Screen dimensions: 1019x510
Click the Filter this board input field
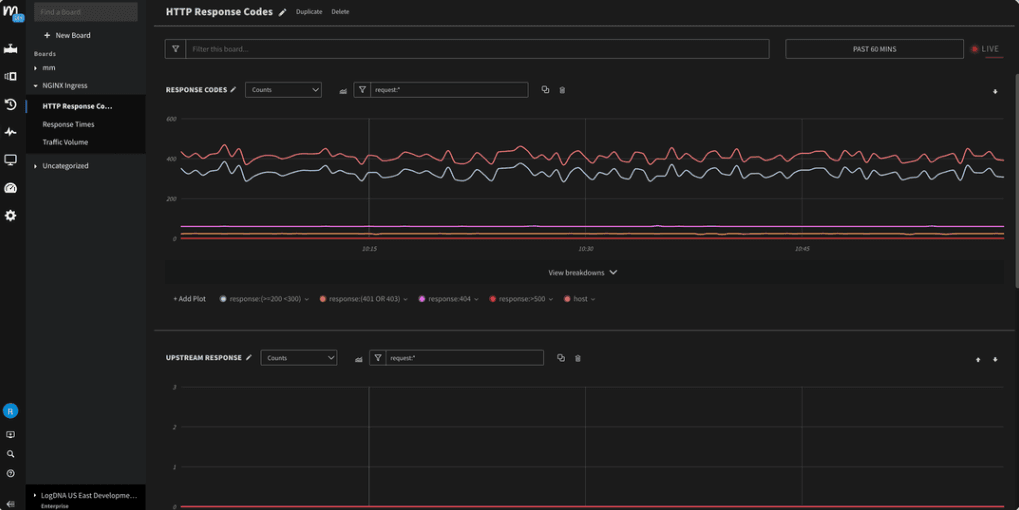click(x=477, y=49)
